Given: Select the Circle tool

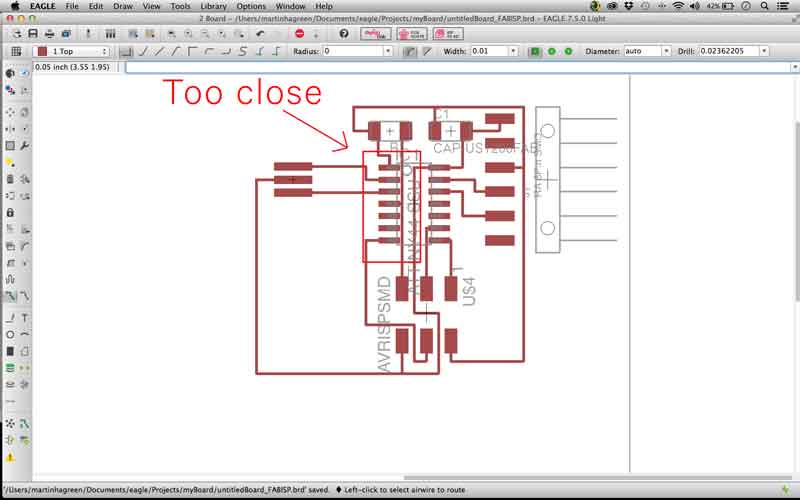Looking at the screenshot, I should (x=10, y=335).
